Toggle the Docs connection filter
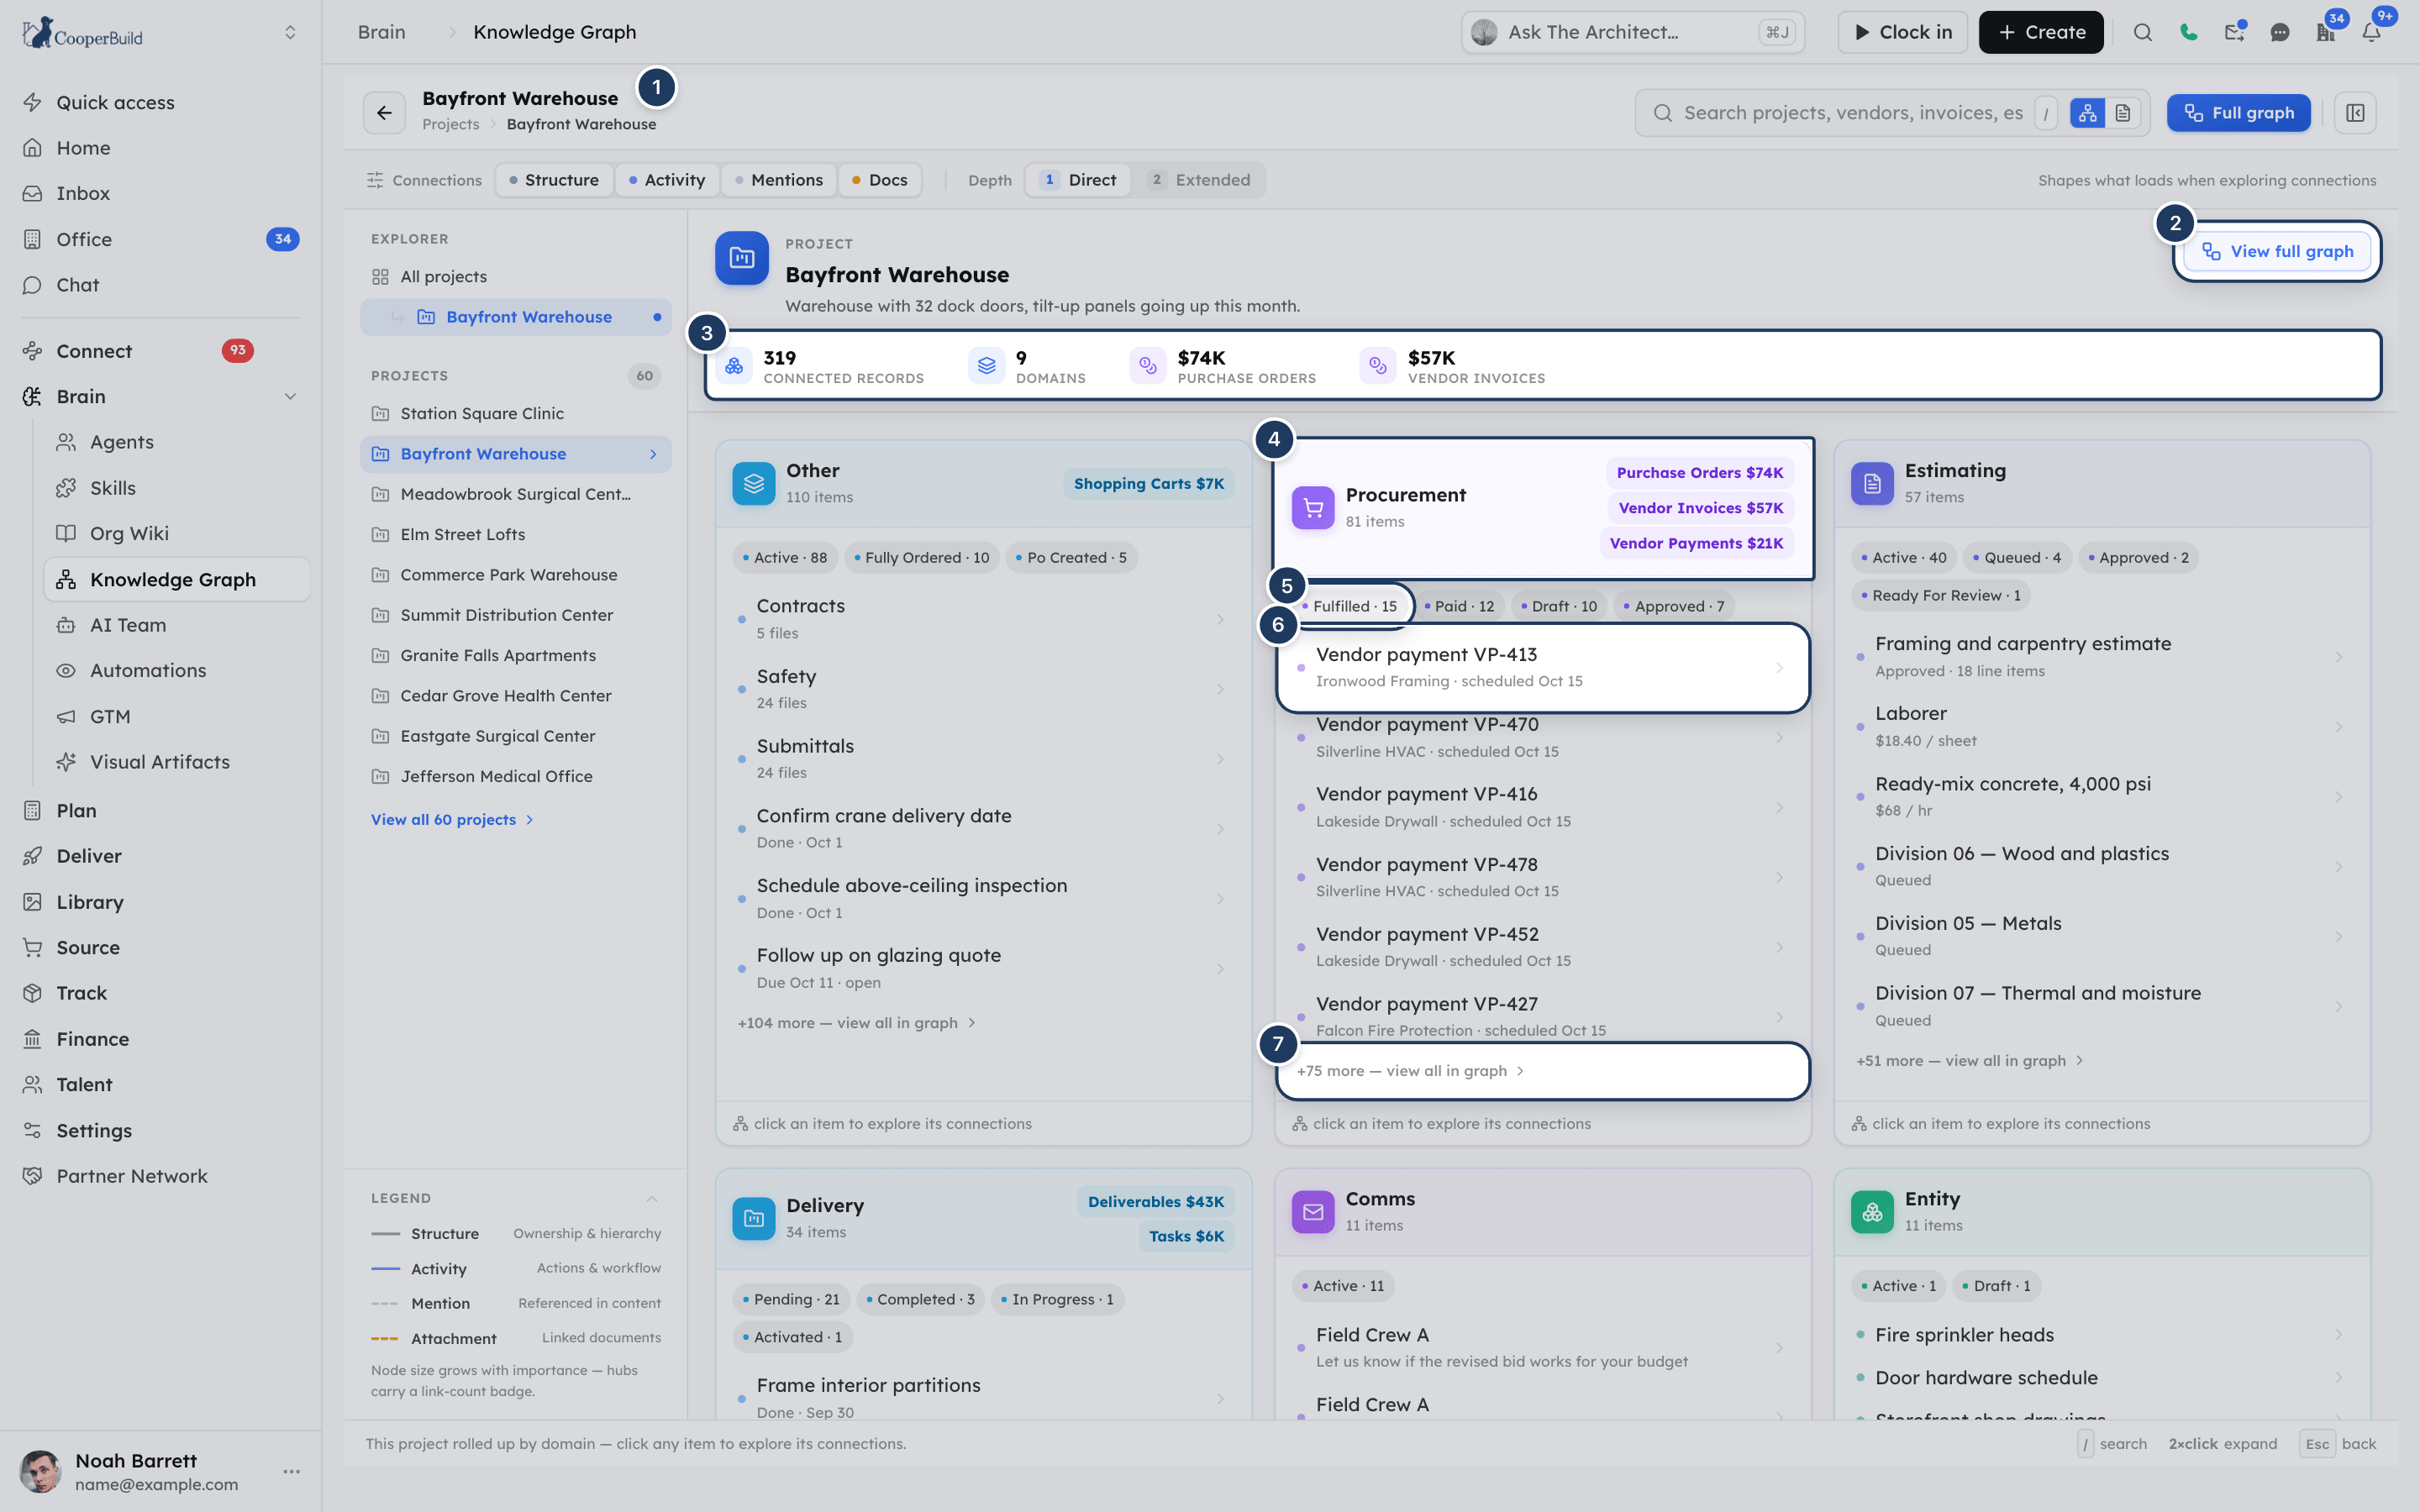2420x1512 pixels. click(880, 180)
